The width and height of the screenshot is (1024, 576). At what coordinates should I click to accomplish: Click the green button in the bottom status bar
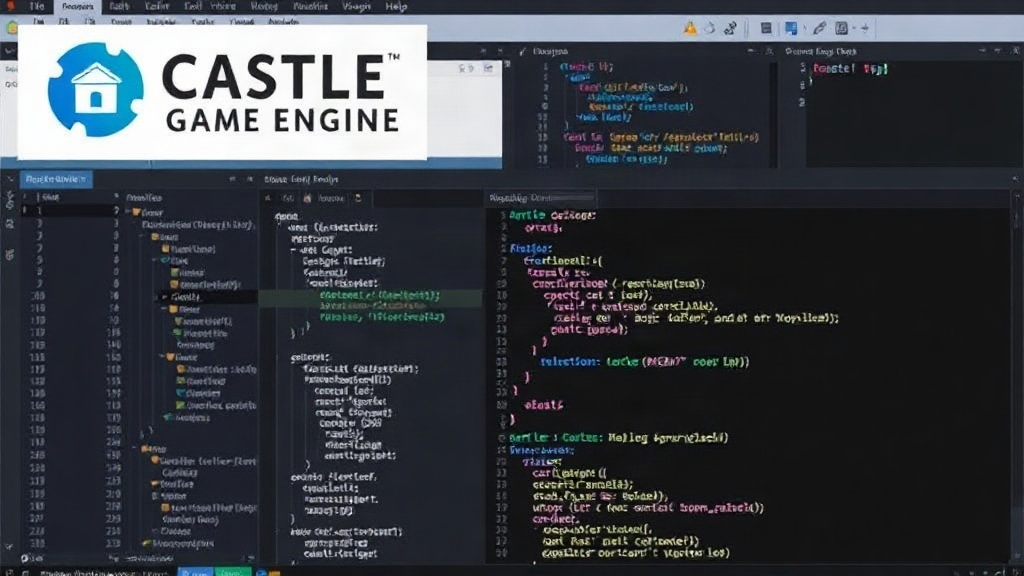232,572
